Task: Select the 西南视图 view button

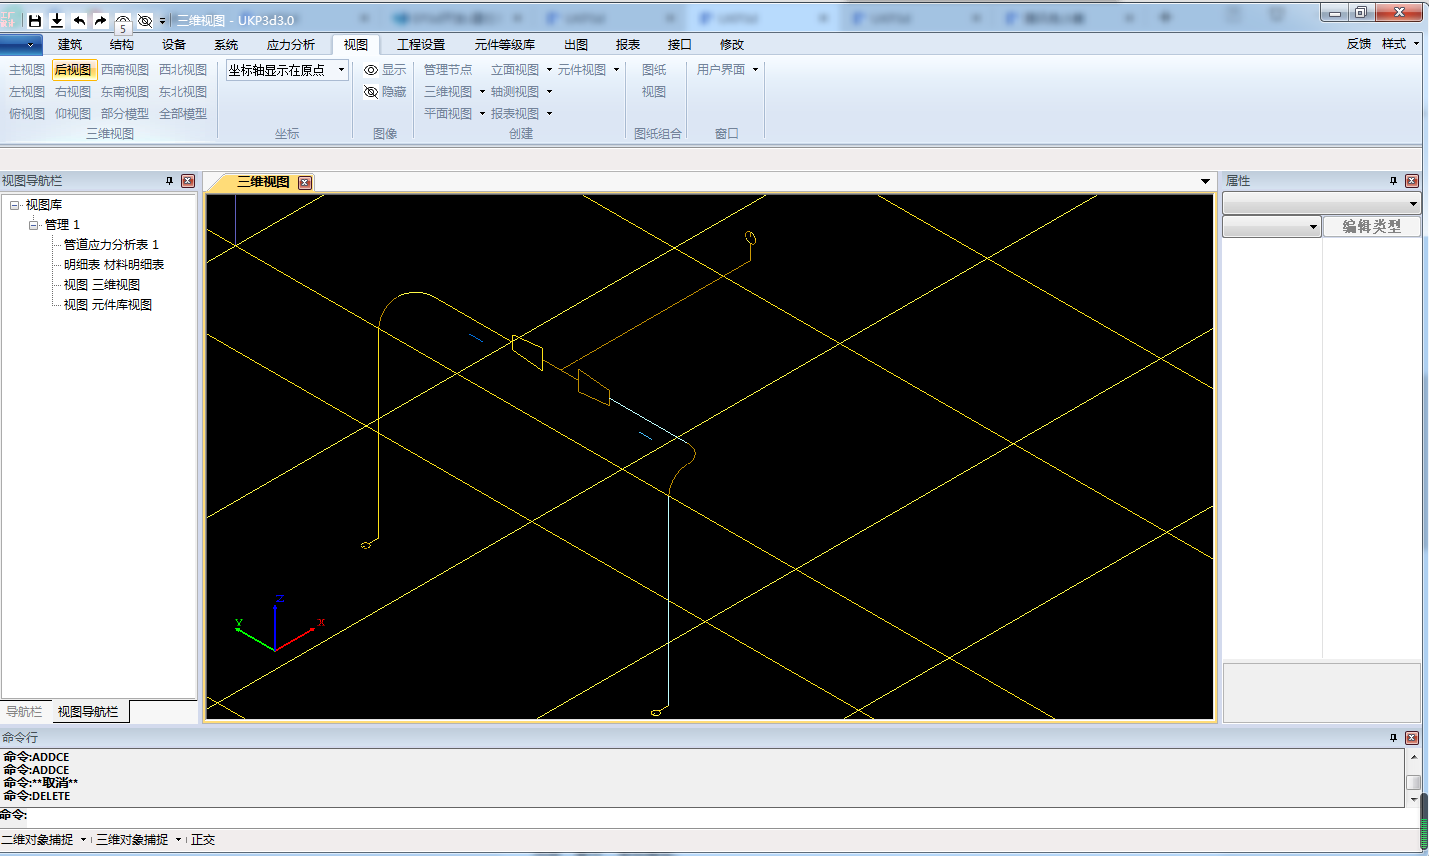Action: (125, 70)
